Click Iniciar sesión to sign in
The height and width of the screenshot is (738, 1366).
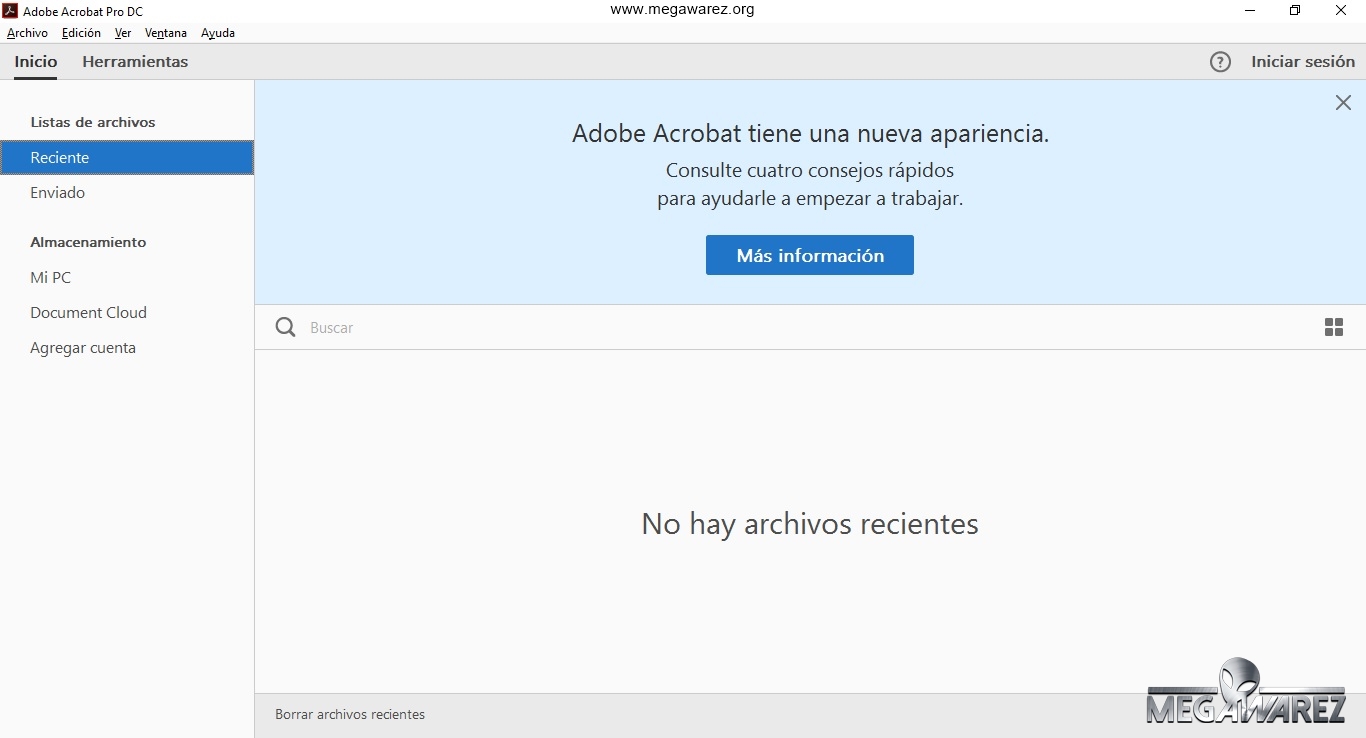coord(1303,62)
